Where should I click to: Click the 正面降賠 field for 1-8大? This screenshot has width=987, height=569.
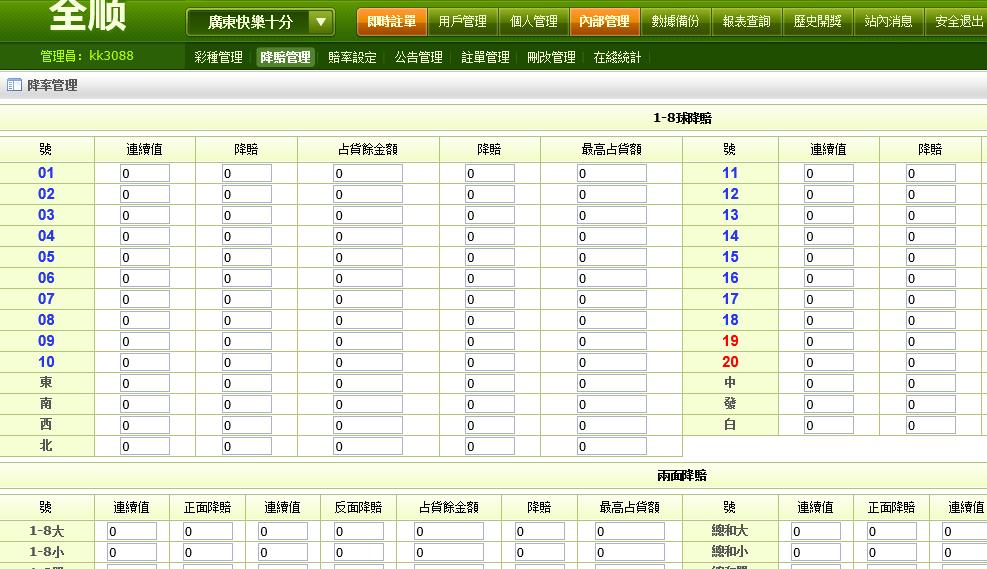pyautogui.click(x=208, y=532)
